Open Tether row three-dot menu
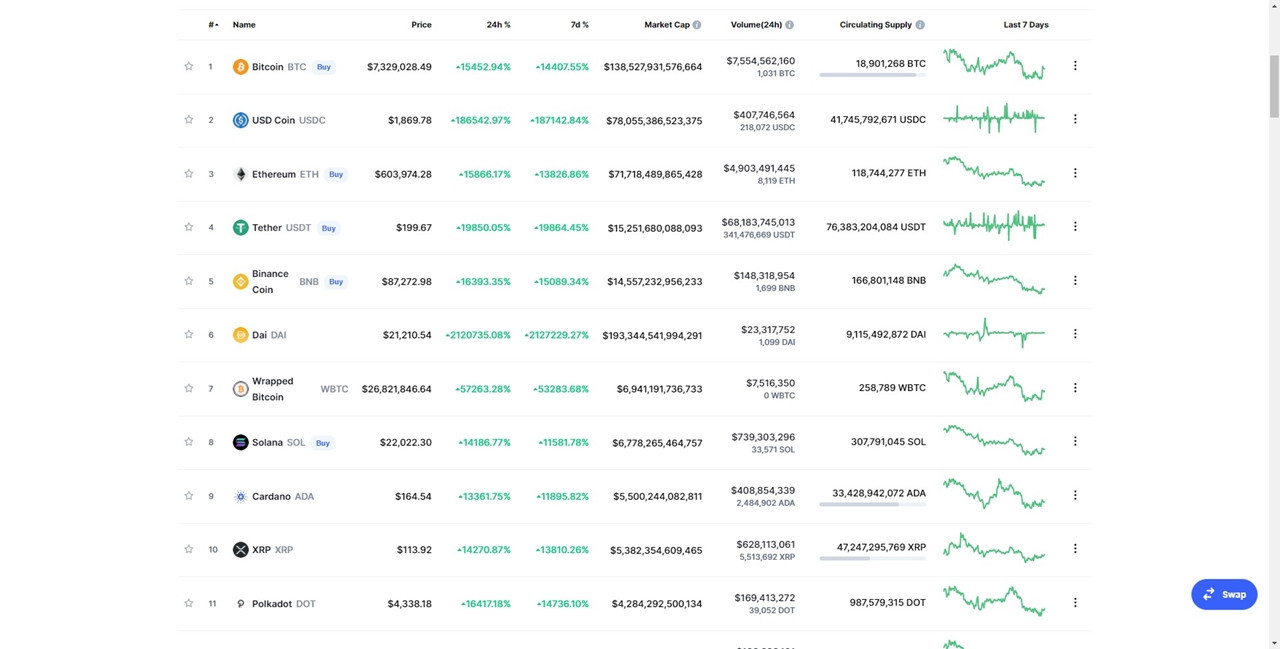1280x649 pixels. tap(1075, 226)
